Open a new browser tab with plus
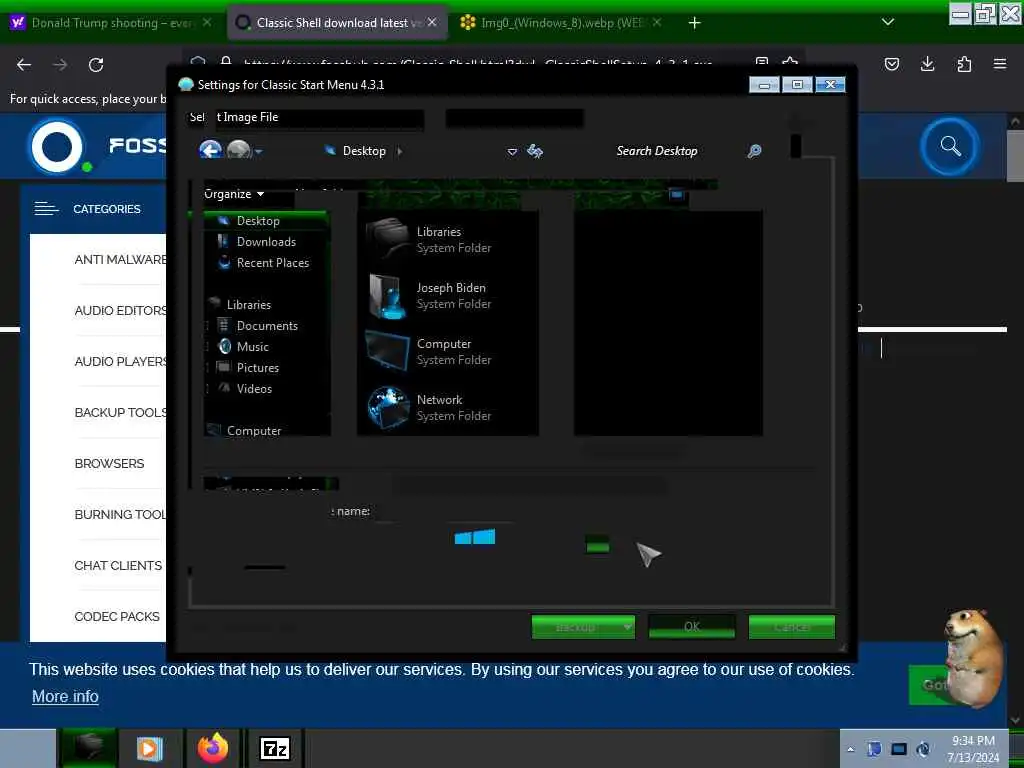The width and height of the screenshot is (1024, 768). coord(694,23)
